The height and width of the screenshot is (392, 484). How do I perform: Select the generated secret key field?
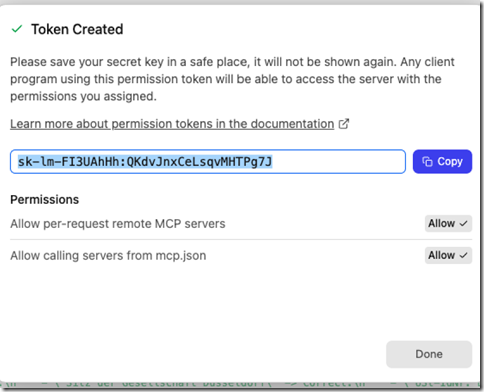[x=208, y=162]
